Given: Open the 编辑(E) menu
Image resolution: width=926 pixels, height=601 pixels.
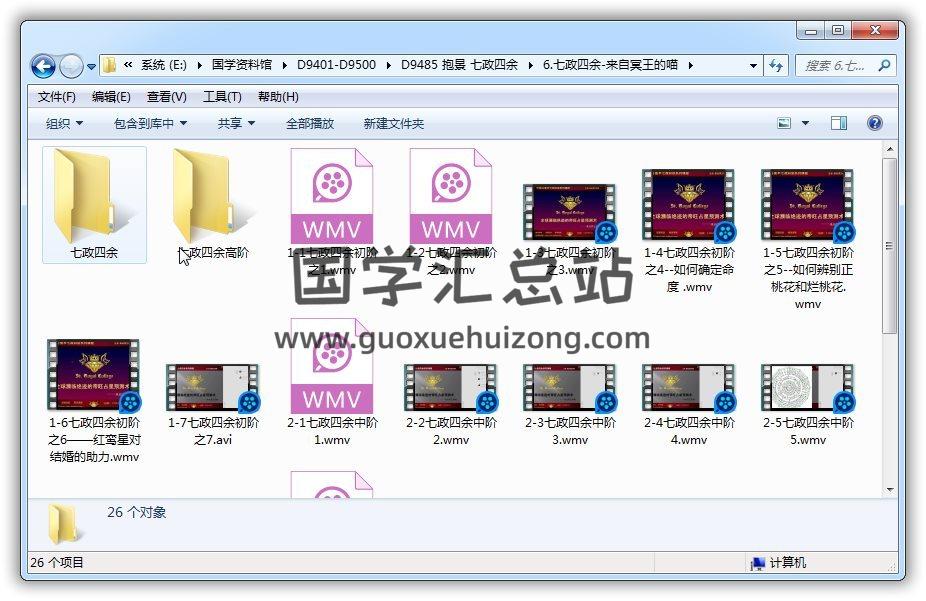Looking at the screenshot, I should tap(111, 96).
